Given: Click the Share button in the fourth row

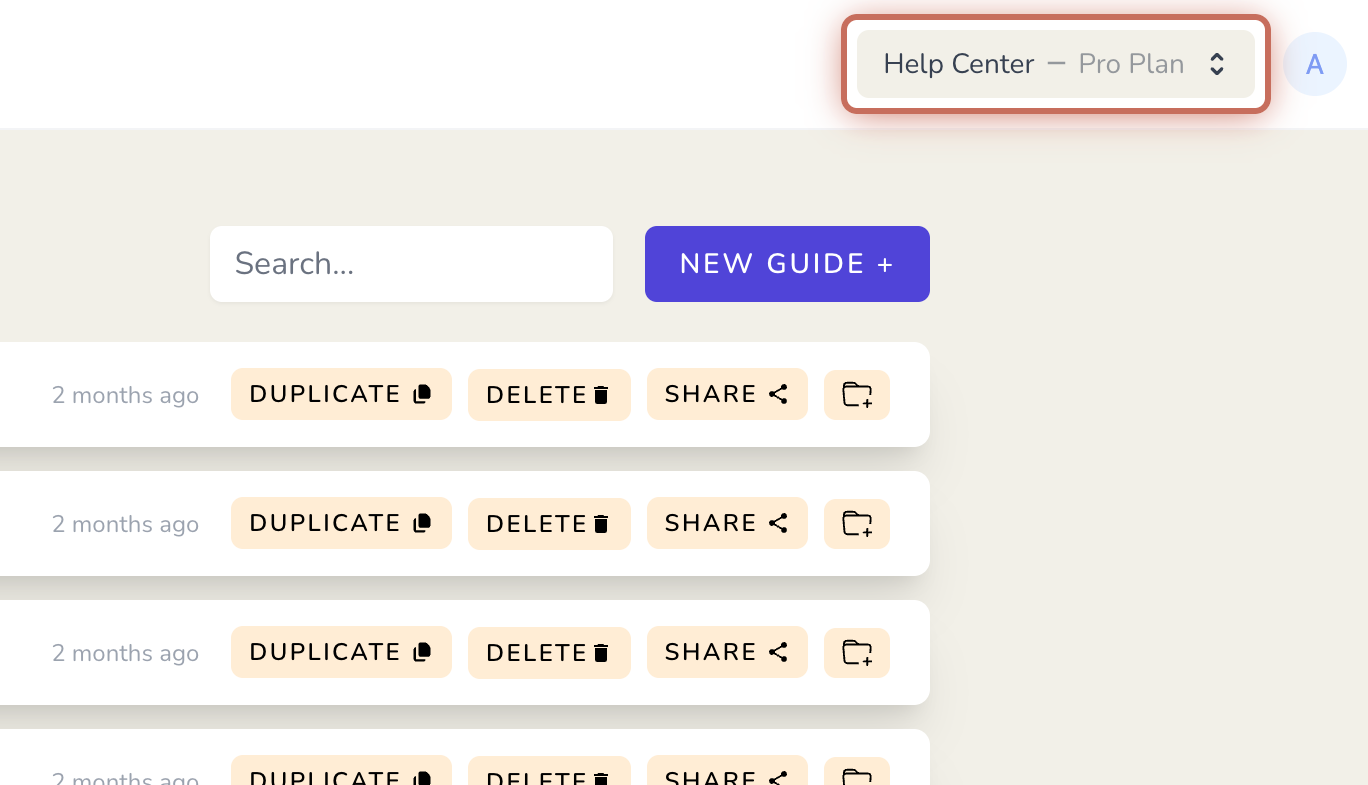Looking at the screenshot, I should (x=727, y=771).
